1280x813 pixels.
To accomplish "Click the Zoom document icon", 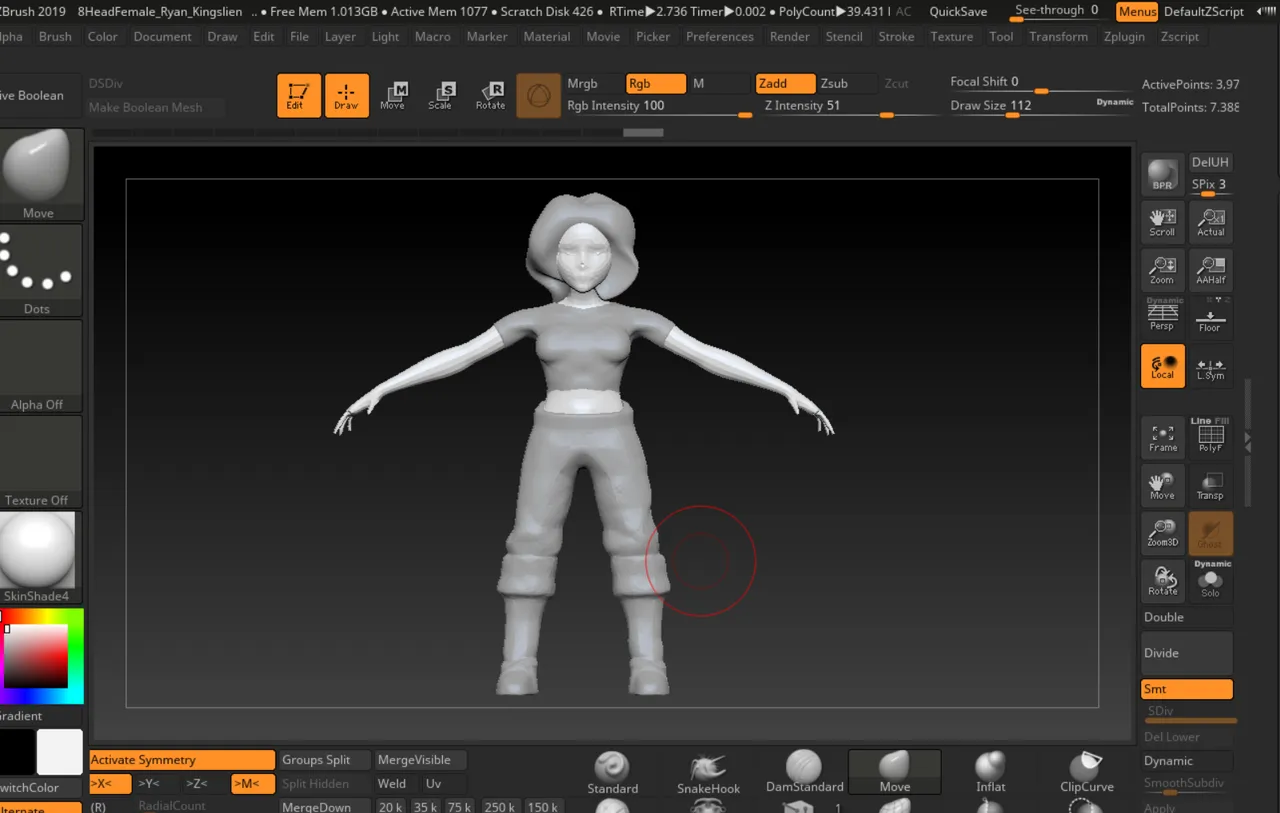I will pos(1162,270).
